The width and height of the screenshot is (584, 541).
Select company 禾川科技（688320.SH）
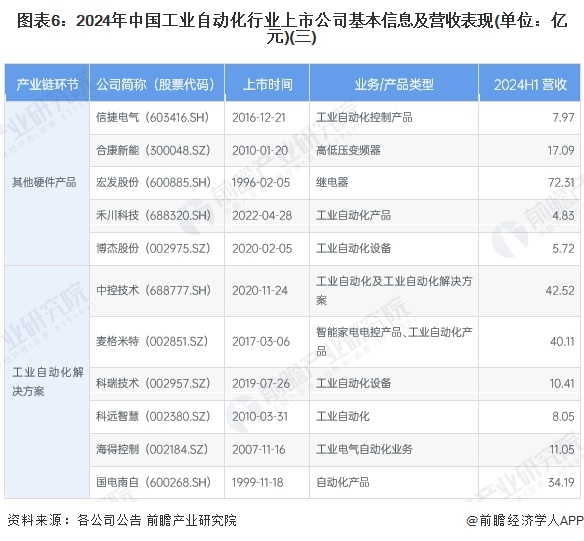pyautogui.click(x=153, y=215)
